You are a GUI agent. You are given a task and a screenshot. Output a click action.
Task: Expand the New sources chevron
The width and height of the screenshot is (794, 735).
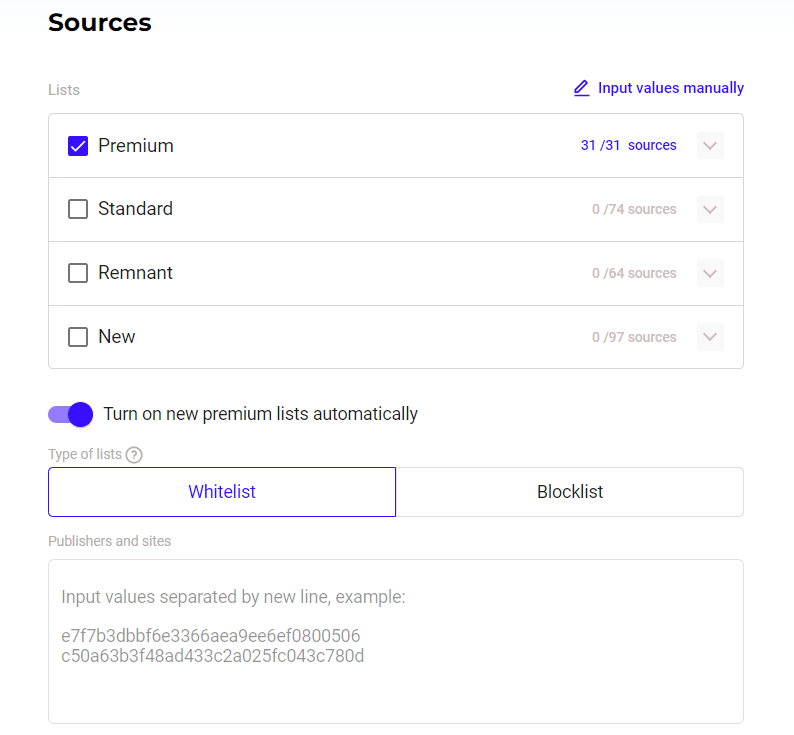click(710, 337)
